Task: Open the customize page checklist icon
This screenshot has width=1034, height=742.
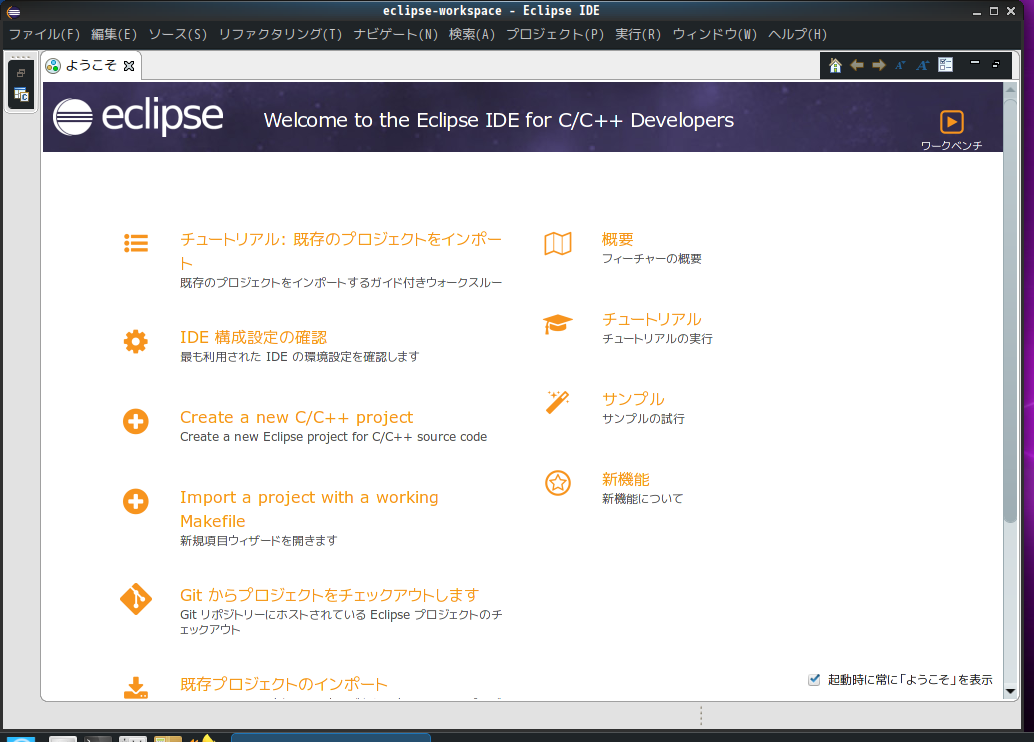Action: [x=946, y=65]
